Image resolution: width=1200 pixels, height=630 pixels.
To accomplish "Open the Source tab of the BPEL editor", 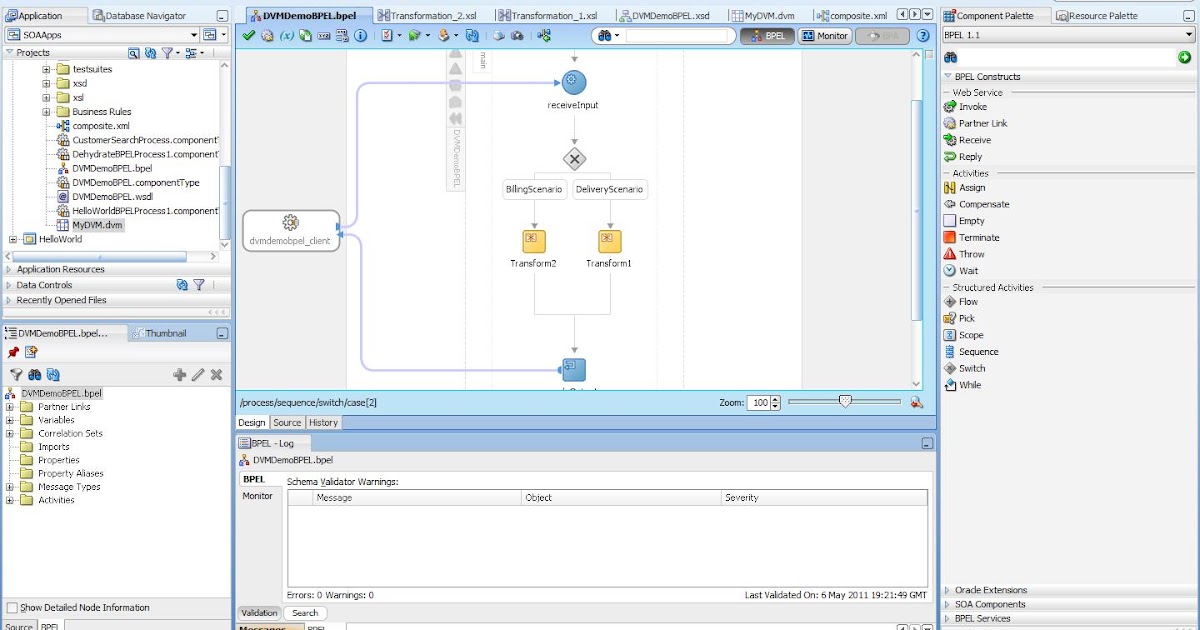I will [287, 422].
